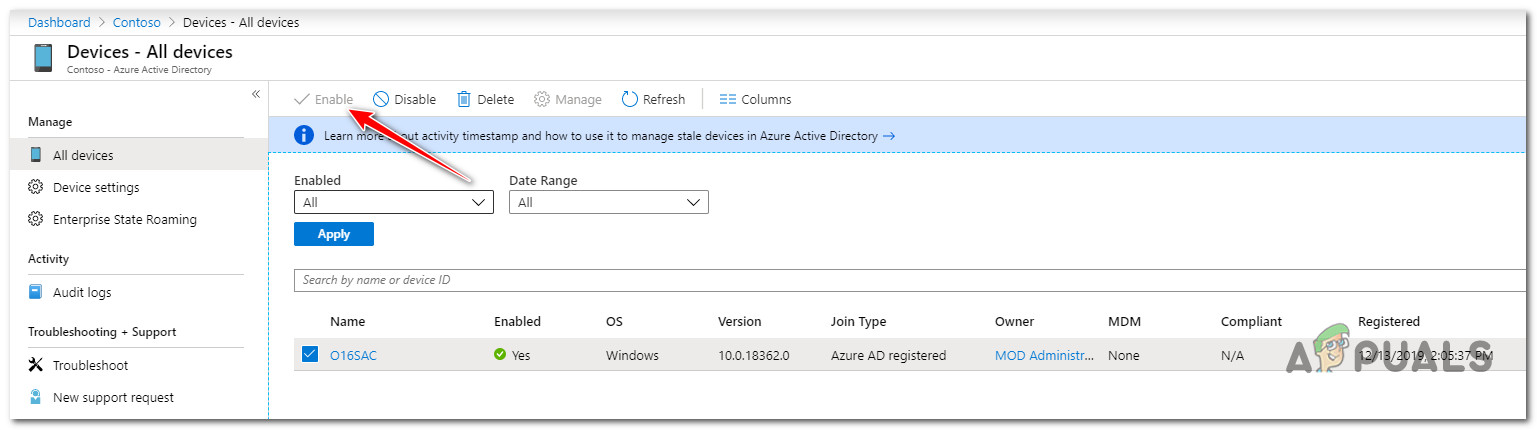Refresh the devices list

point(653,99)
